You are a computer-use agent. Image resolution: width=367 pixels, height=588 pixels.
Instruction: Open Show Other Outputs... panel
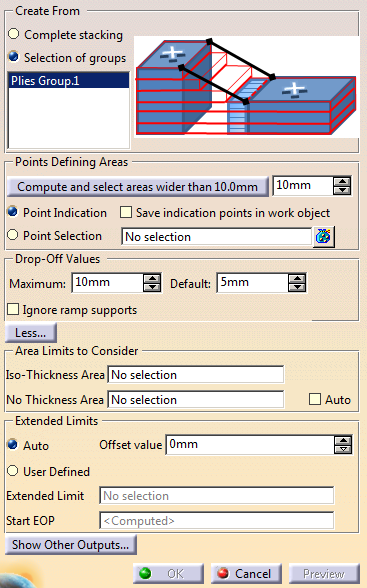pyautogui.click(x=70, y=544)
